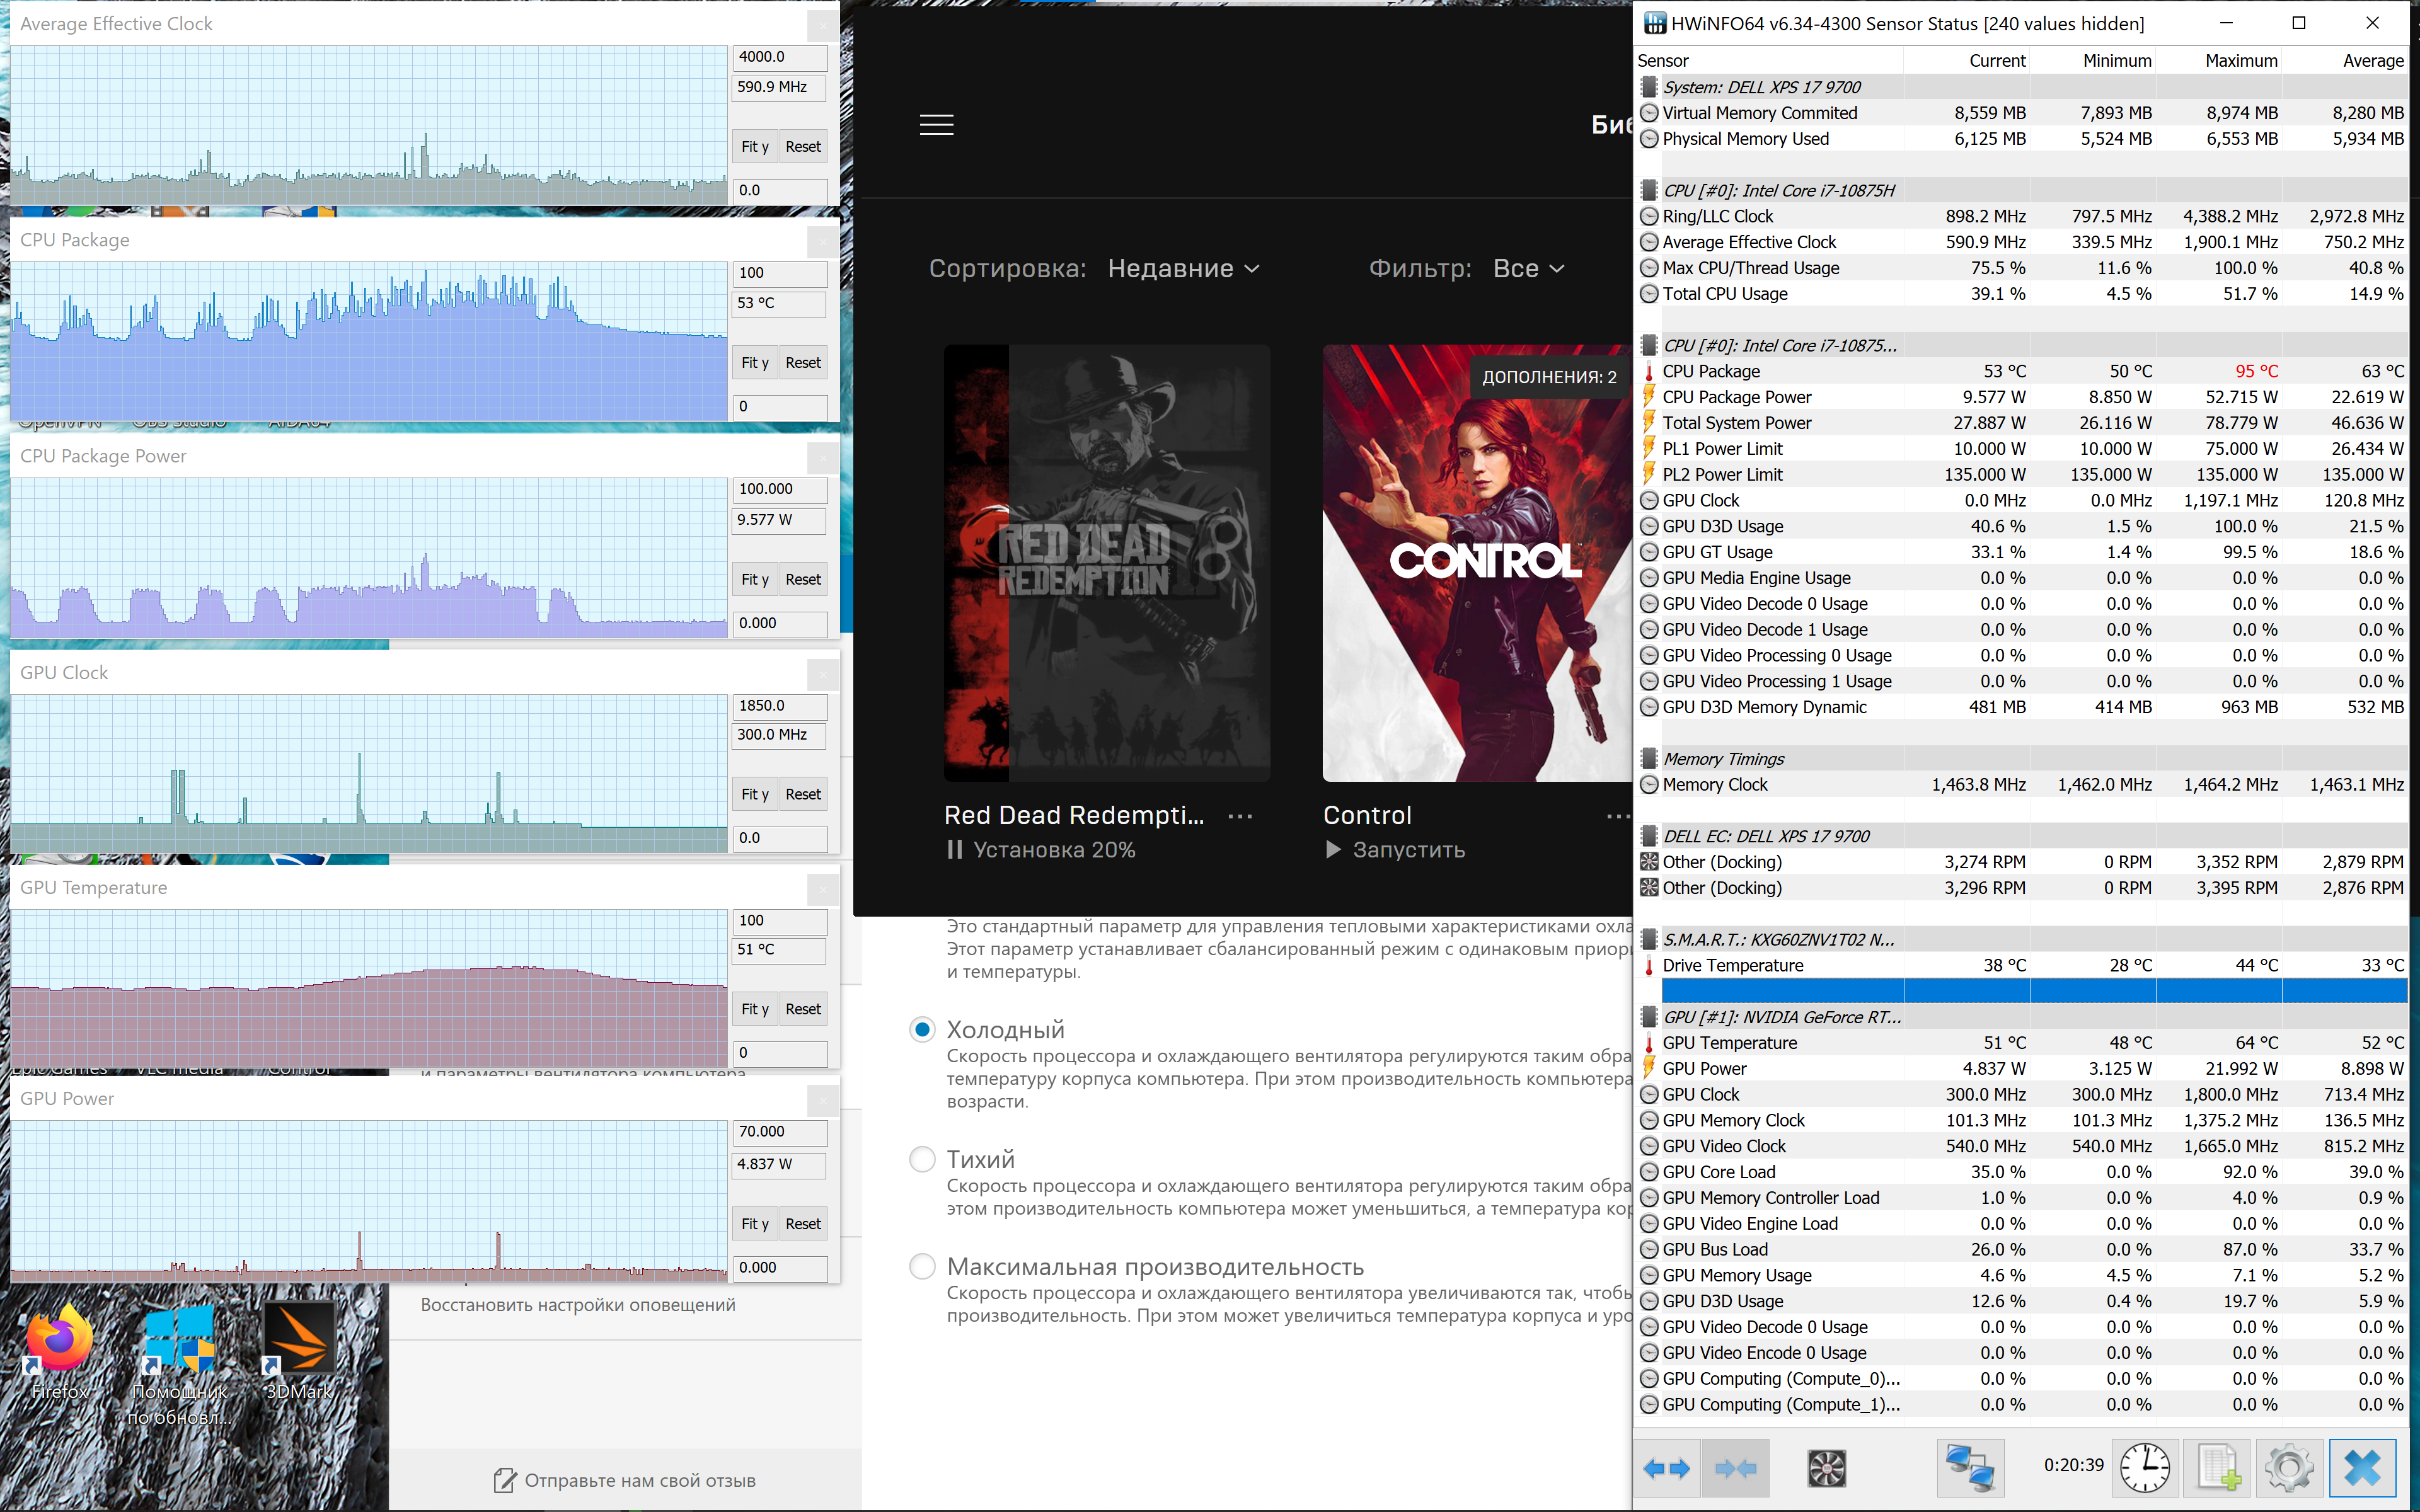
Task: Click the fan icon on first Other (Docking) row
Action: point(1649,862)
